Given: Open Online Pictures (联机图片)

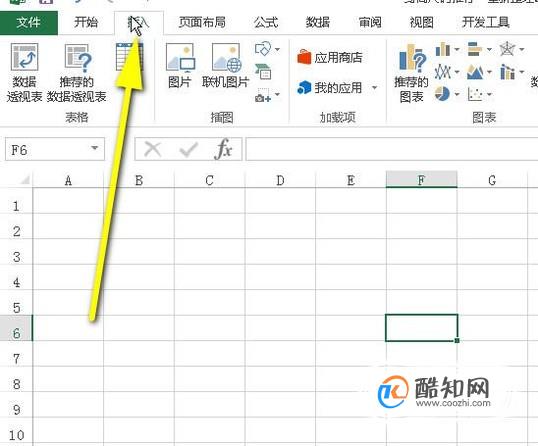Looking at the screenshot, I should point(225,65).
